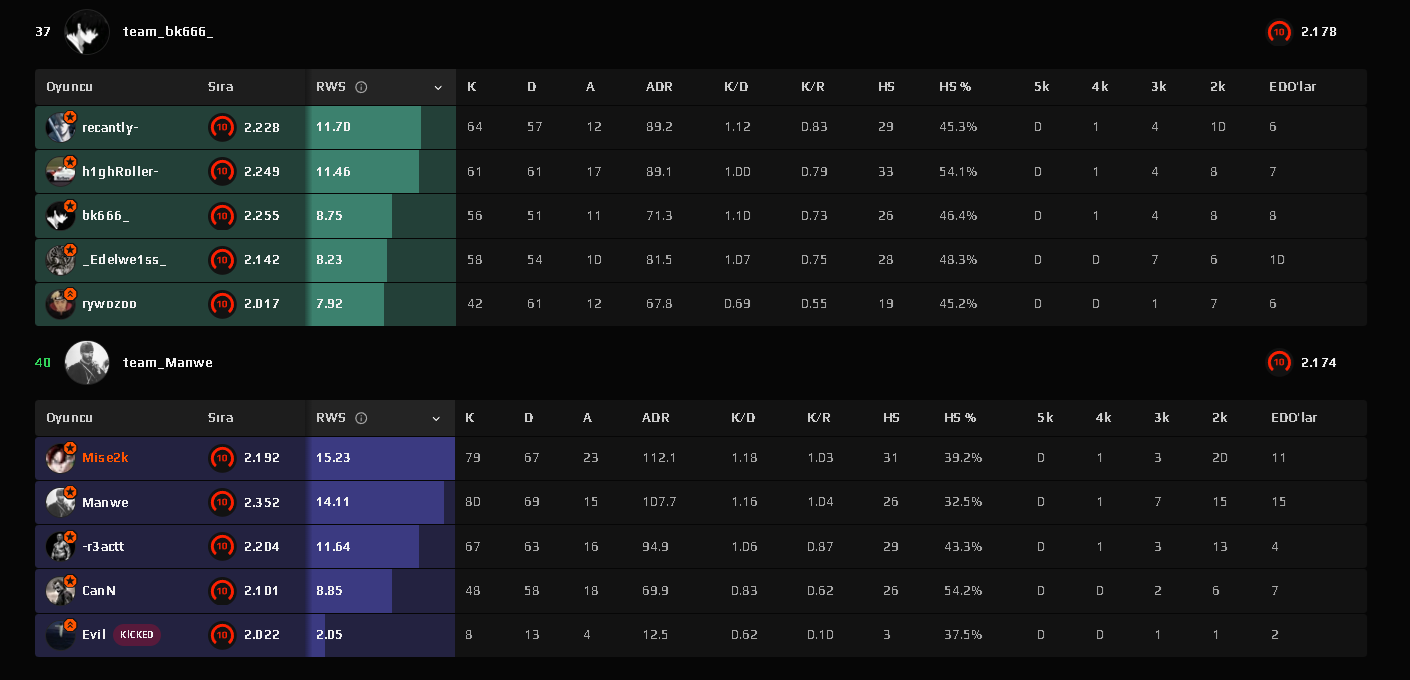Expand the RWS sort arrow in the top table

click(438, 88)
